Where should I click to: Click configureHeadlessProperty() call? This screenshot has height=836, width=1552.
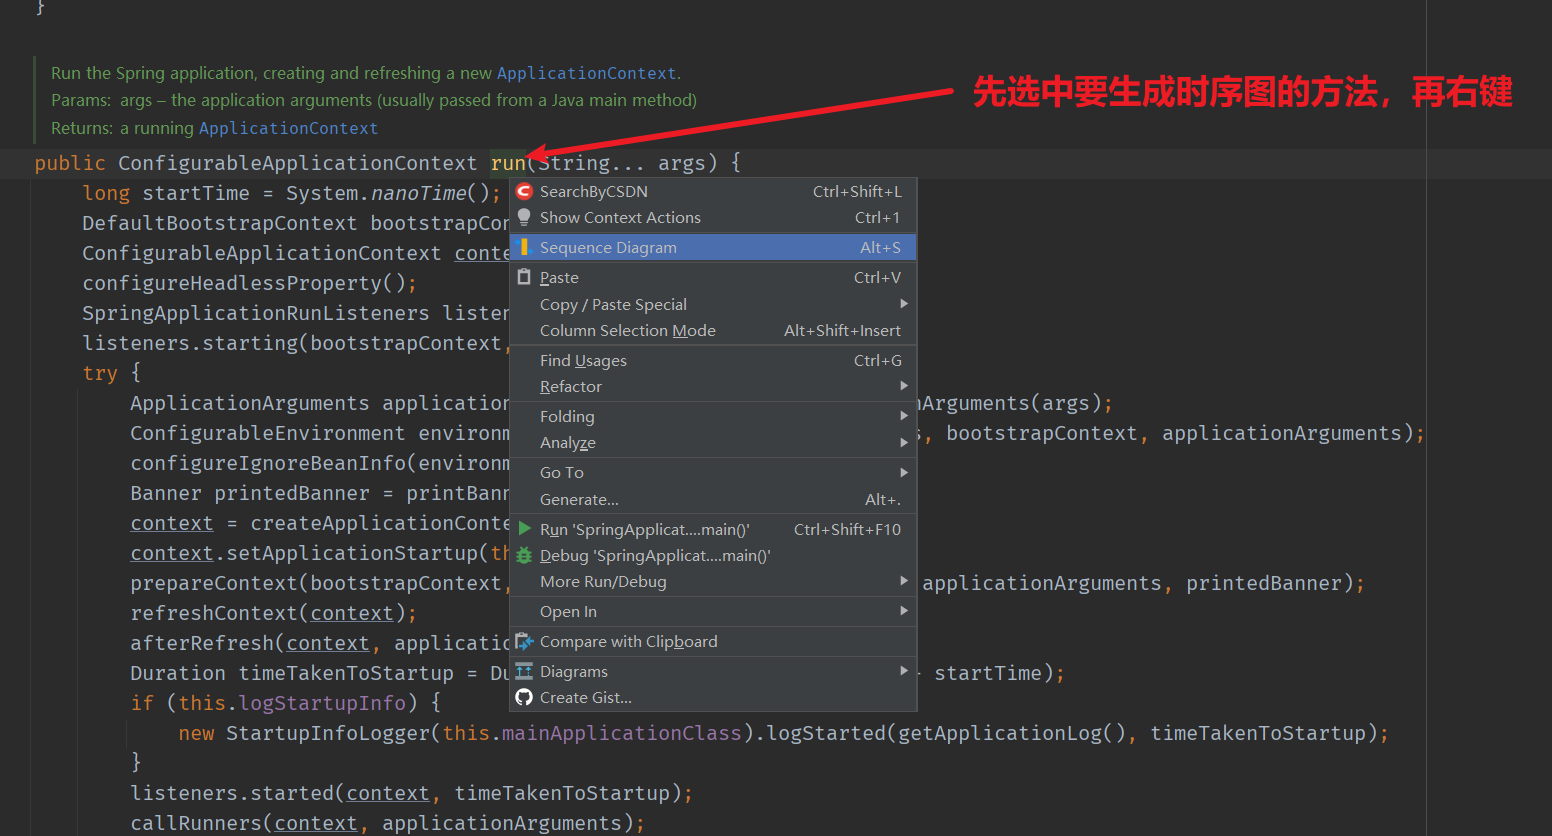point(249,283)
